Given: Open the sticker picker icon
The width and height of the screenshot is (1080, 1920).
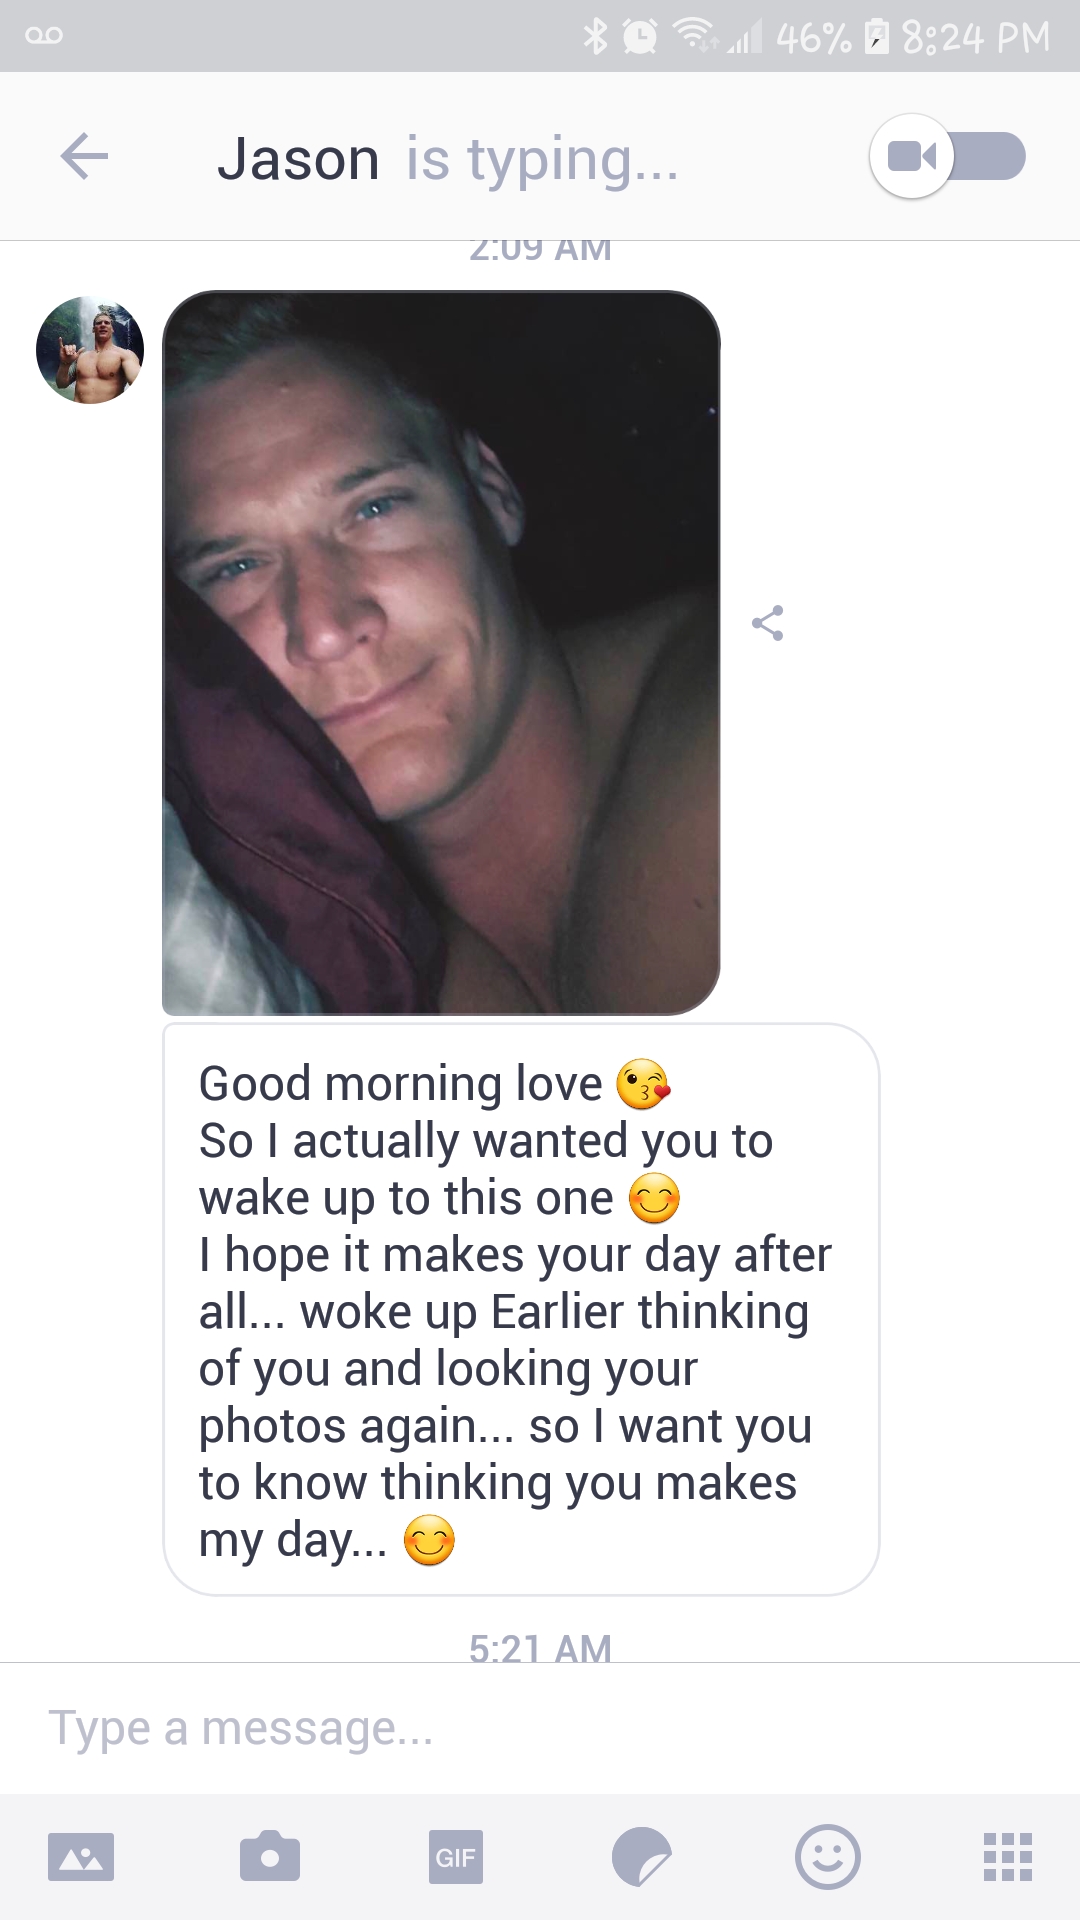Looking at the screenshot, I should [642, 1857].
